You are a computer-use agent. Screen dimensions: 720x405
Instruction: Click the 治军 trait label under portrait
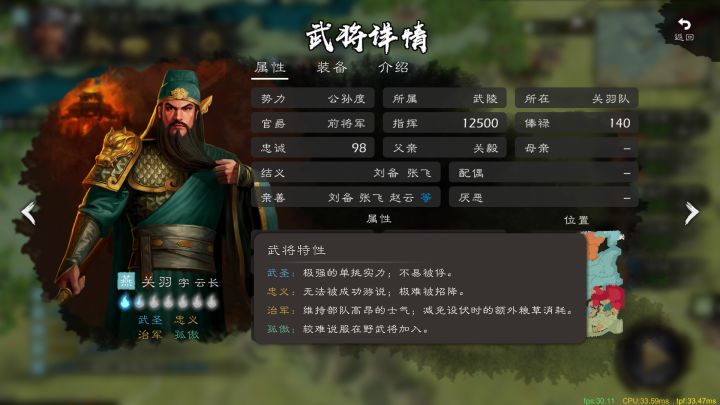tap(150, 335)
